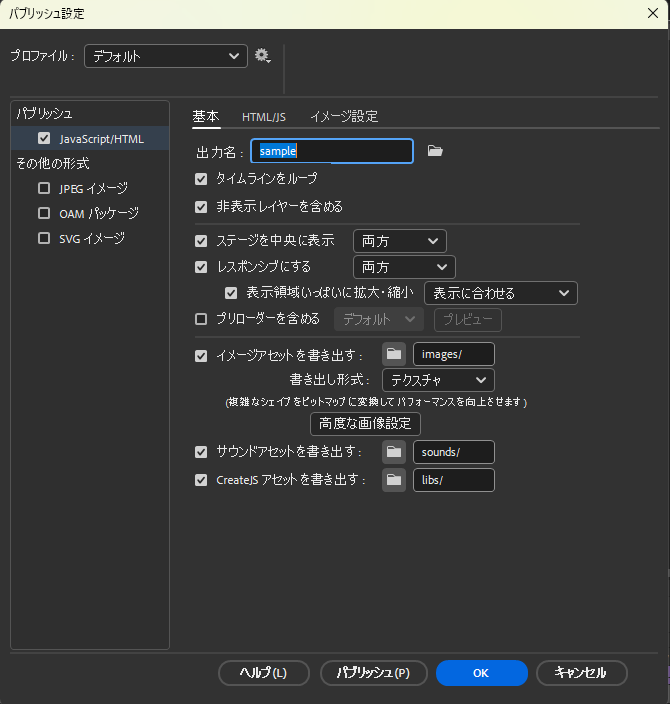670x704 pixels.
Task: Close the パブリッシュ設定 dialog
Action: pos(651,13)
